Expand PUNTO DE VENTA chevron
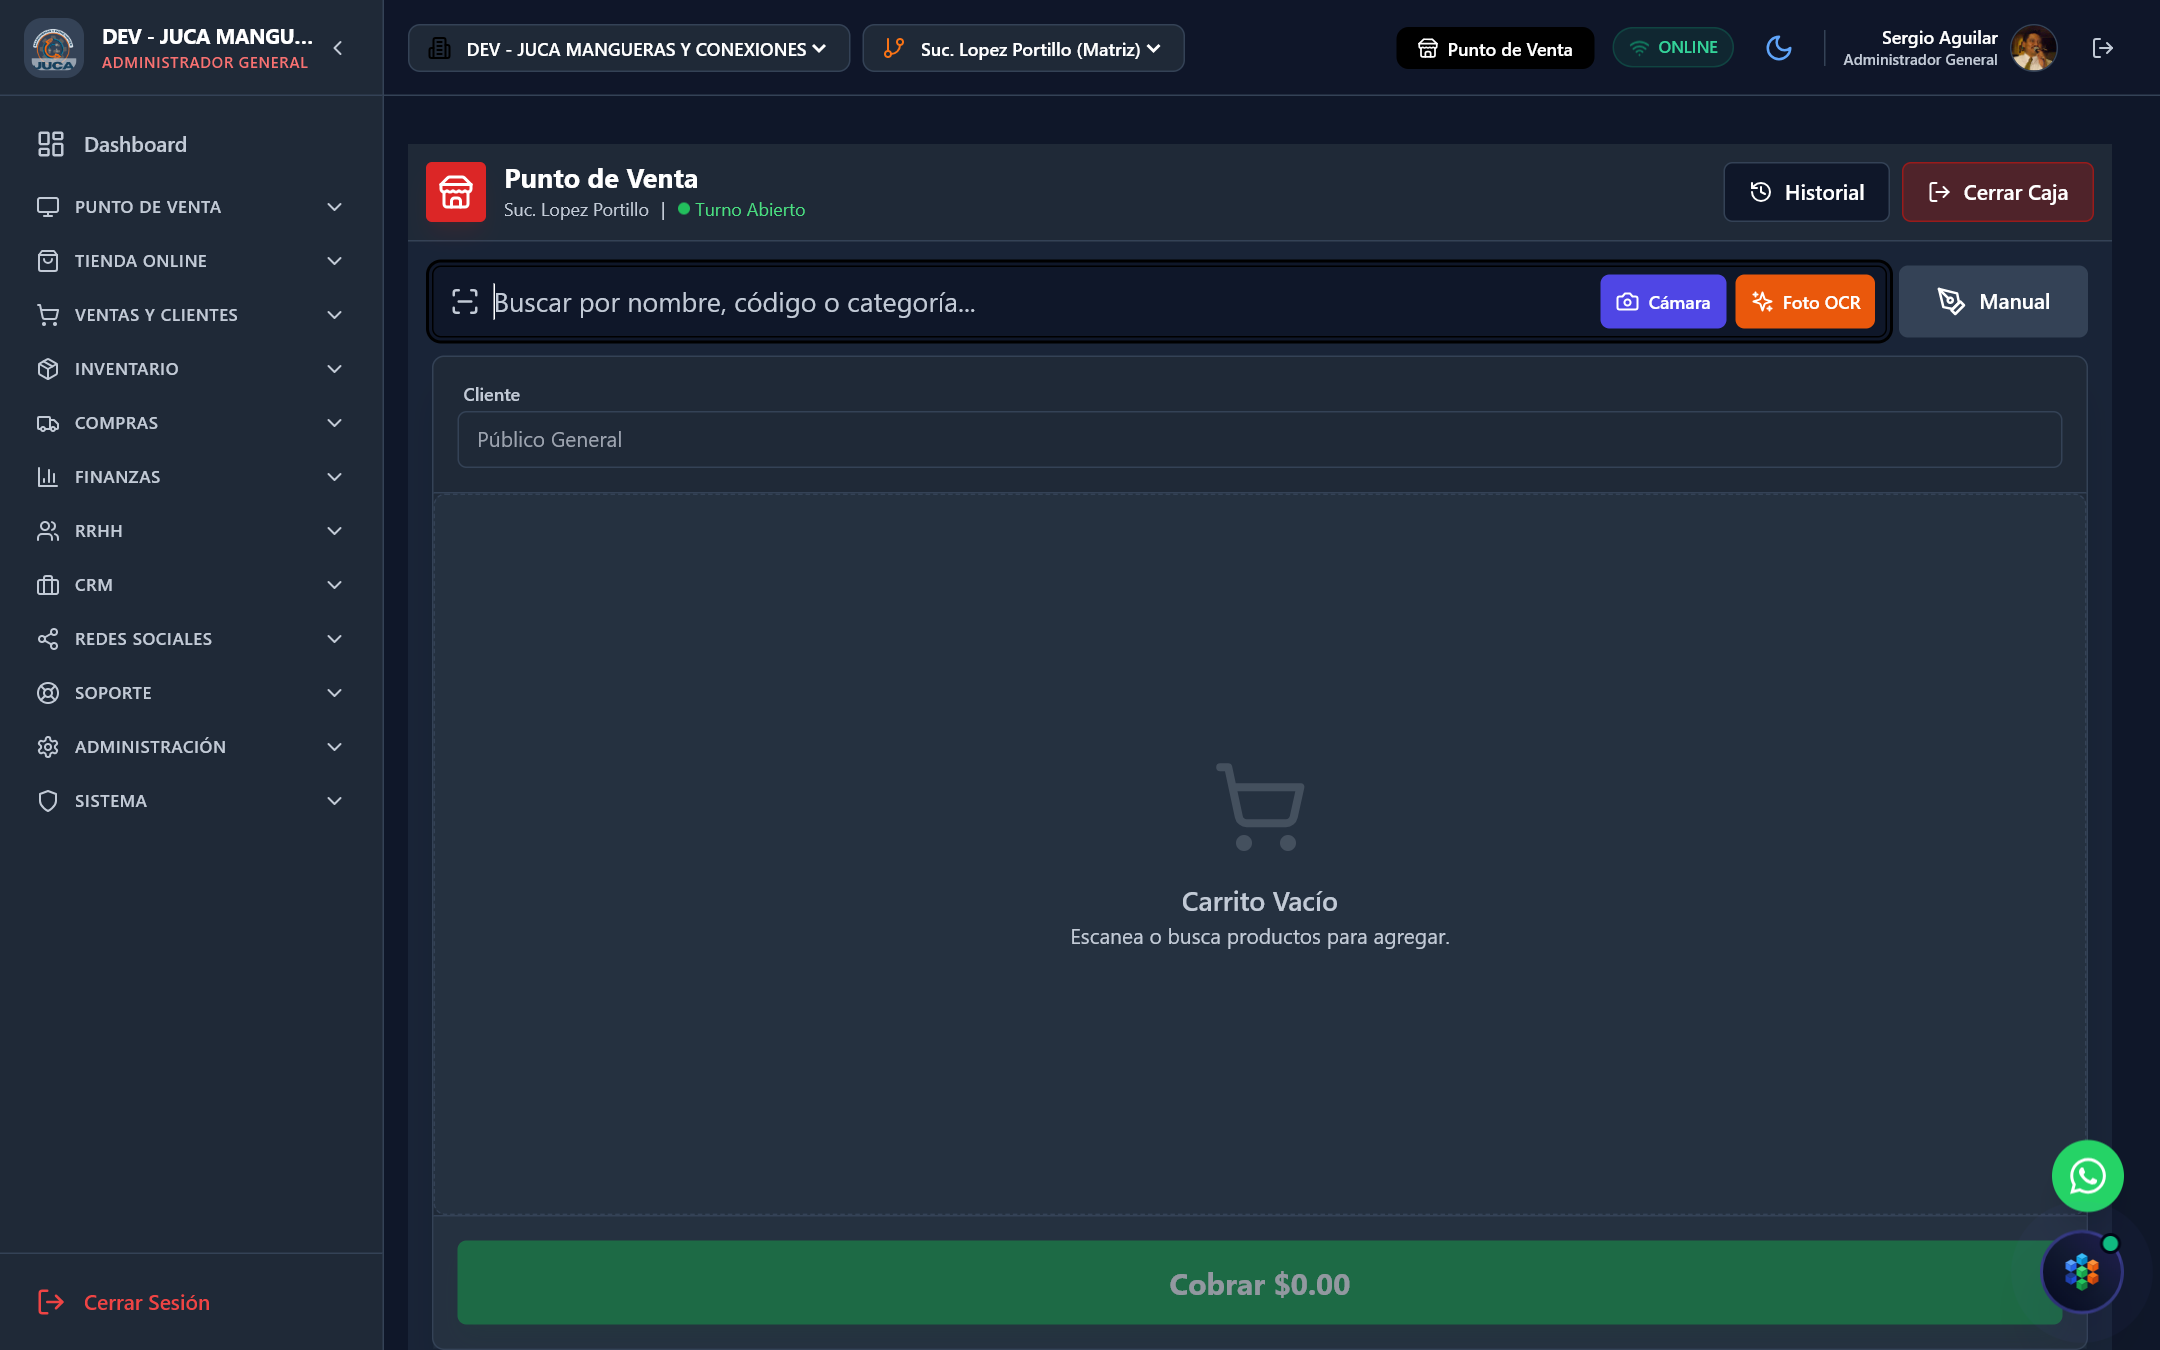Viewport: 2160px width, 1350px height. (x=335, y=207)
